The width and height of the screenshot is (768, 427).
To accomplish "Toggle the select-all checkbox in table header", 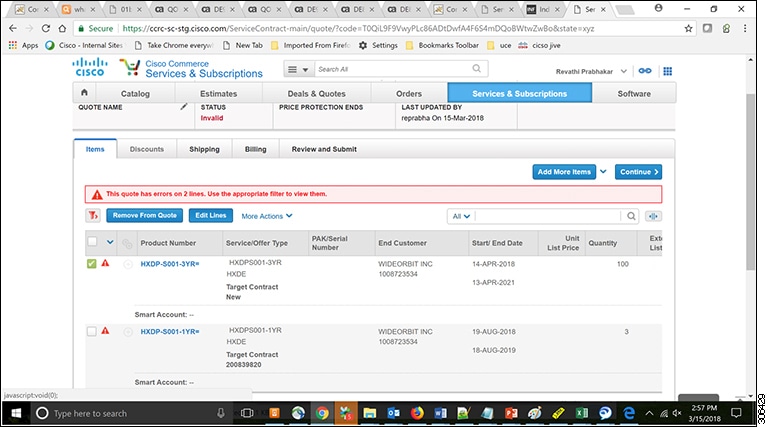I will (x=92, y=241).
